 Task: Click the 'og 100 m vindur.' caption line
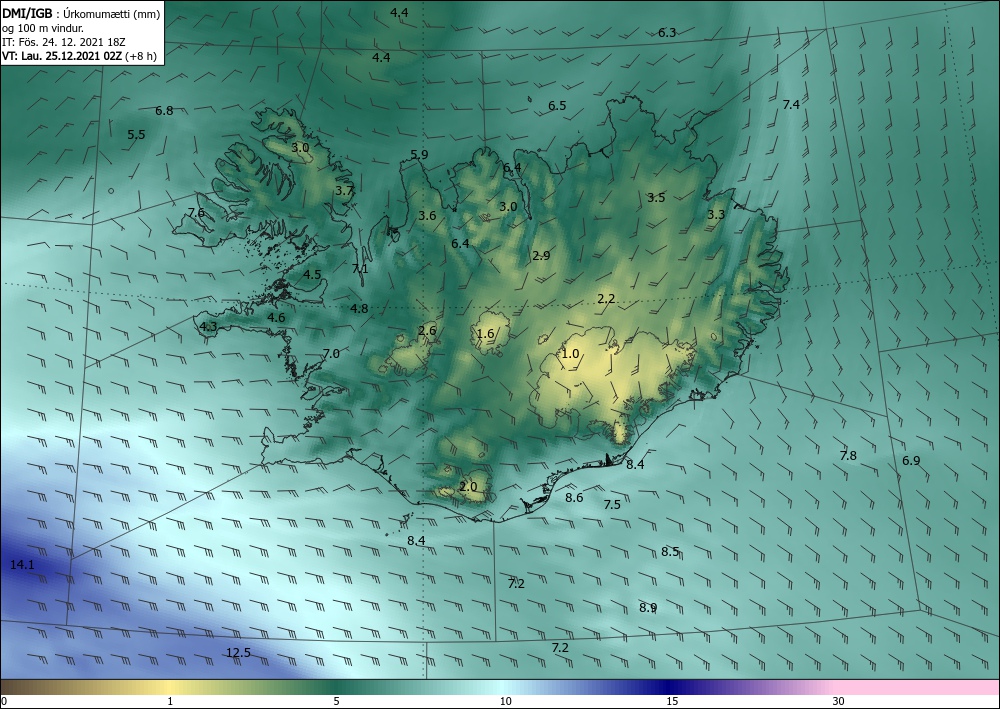click(x=43, y=28)
